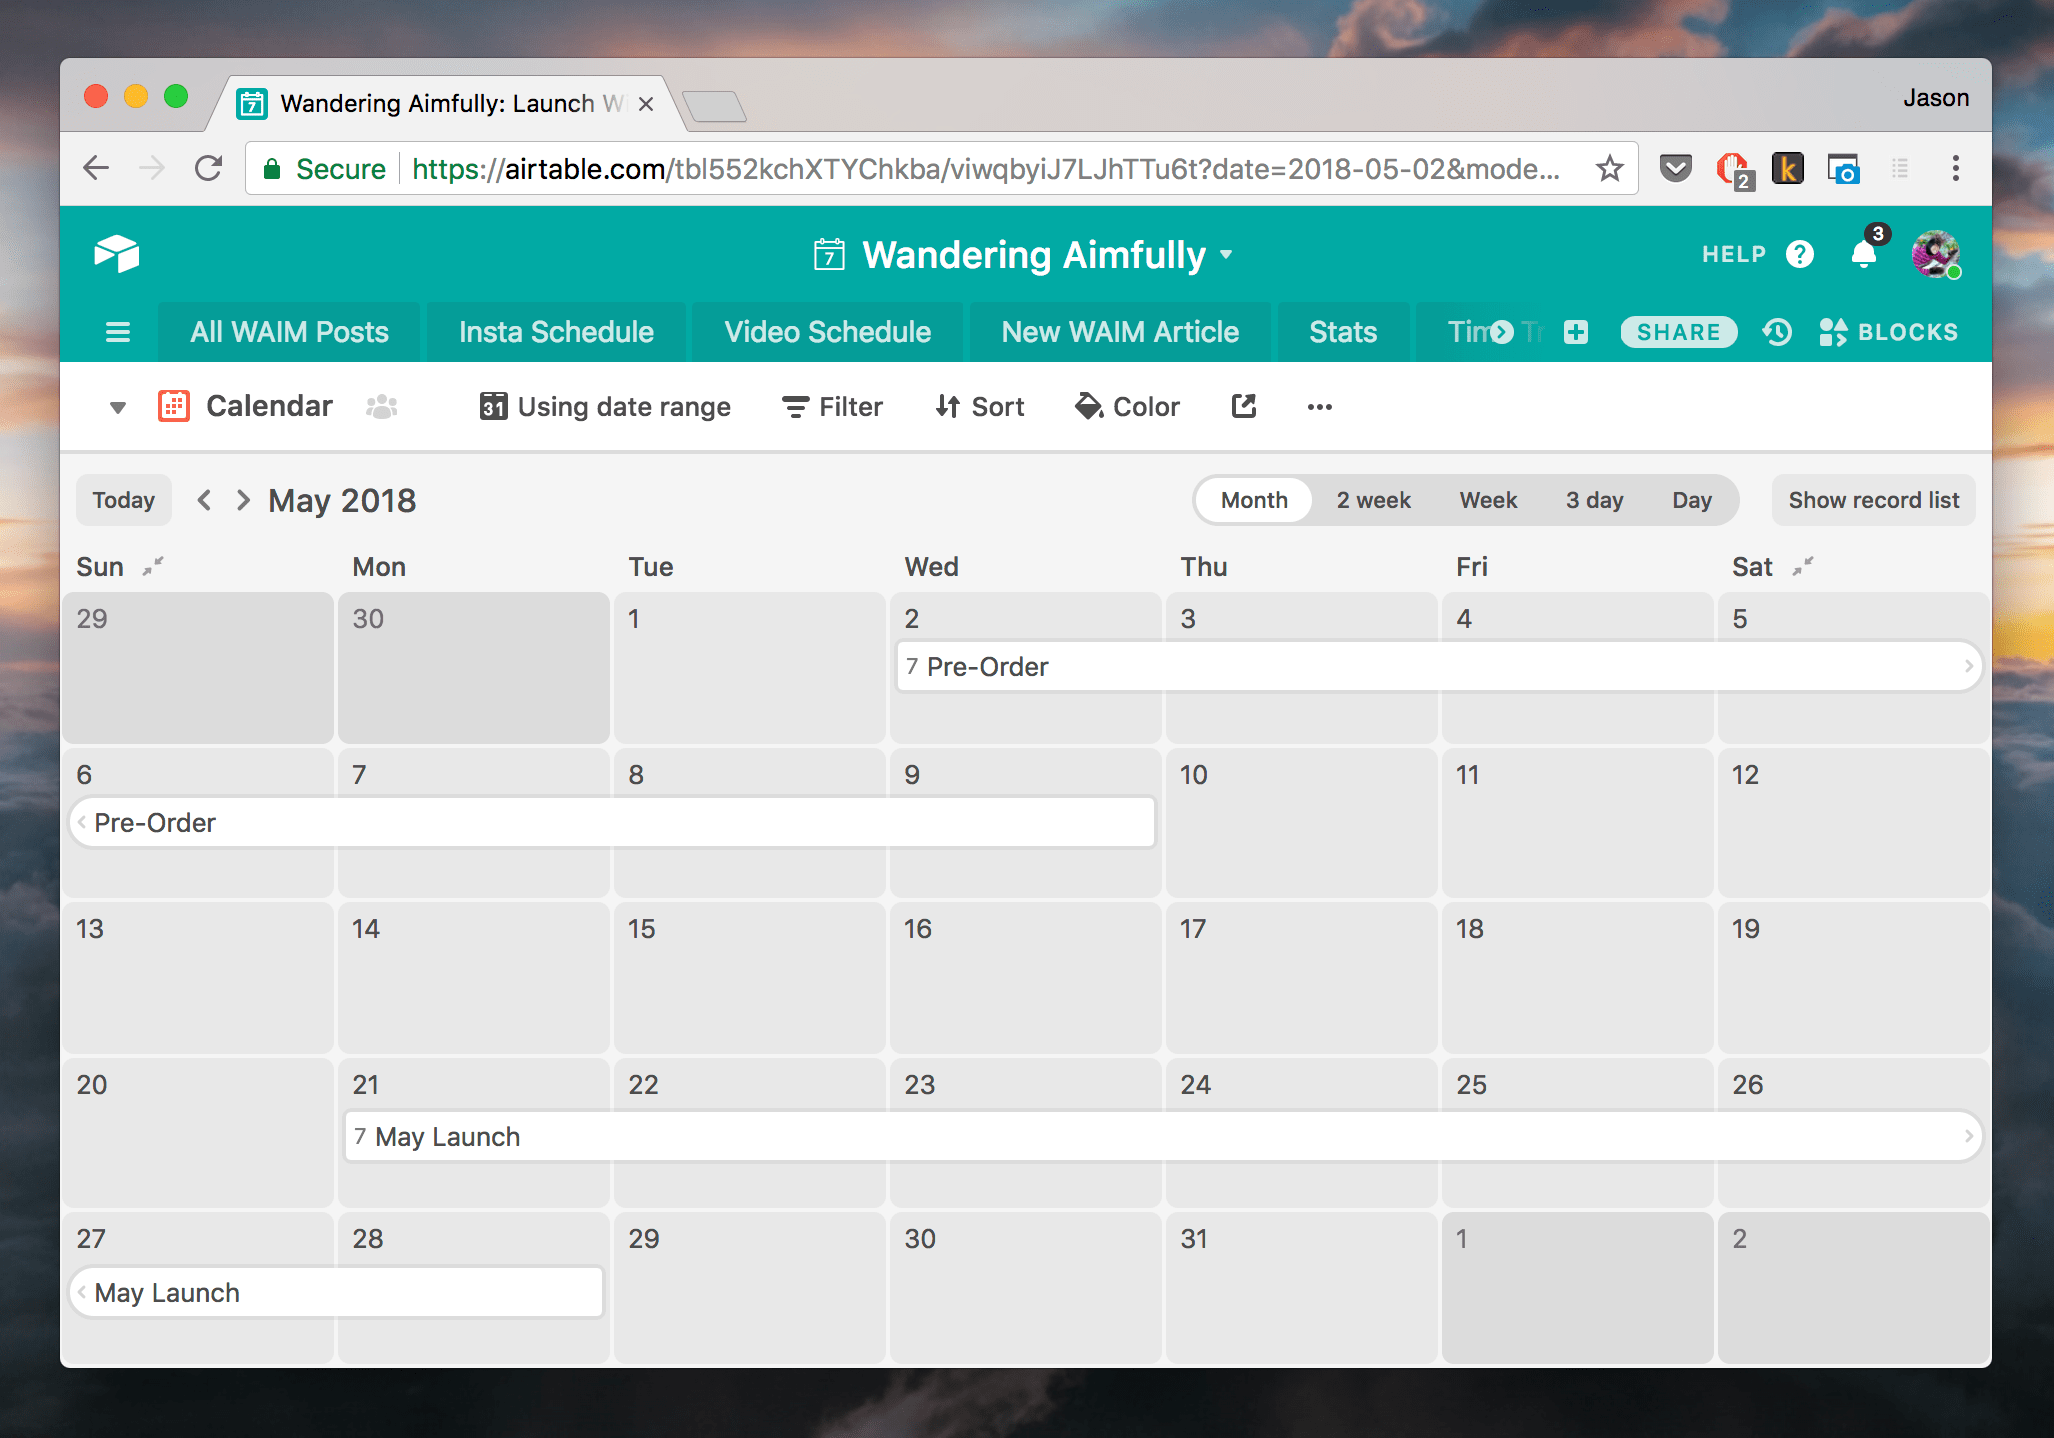Open notifications bell icon
Viewport: 2054px width, 1438px height.
[x=1864, y=254]
